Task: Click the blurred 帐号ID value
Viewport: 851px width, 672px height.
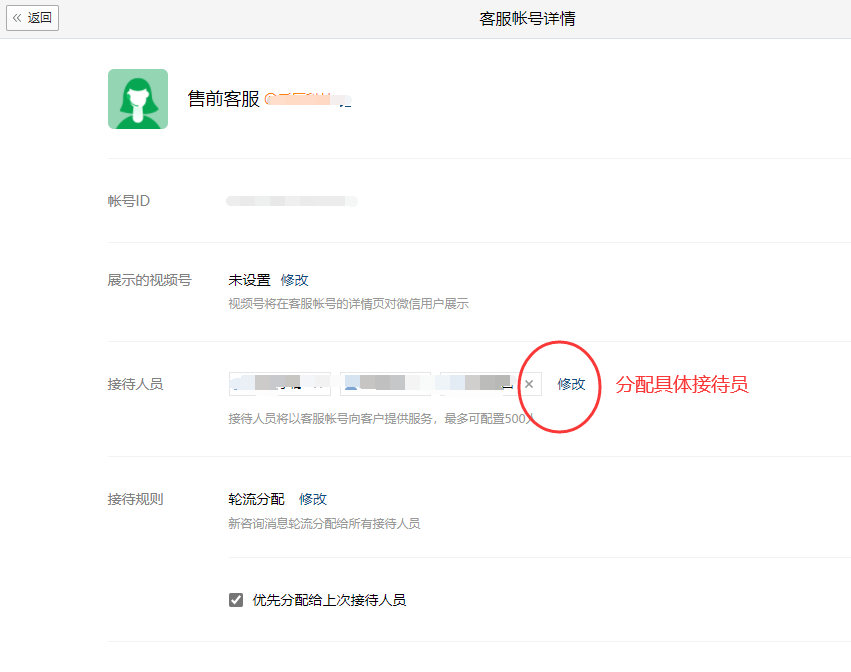Action: [x=291, y=201]
